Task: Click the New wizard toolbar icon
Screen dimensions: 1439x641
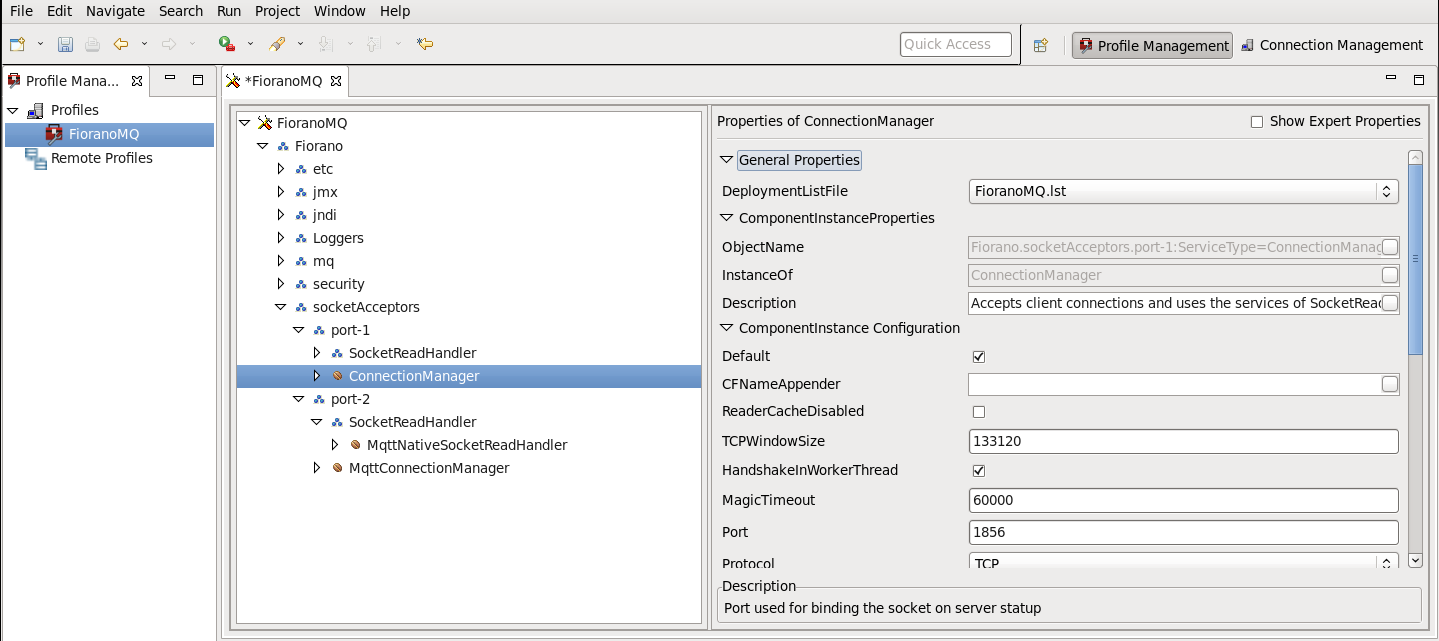Action: pos(17,44)
